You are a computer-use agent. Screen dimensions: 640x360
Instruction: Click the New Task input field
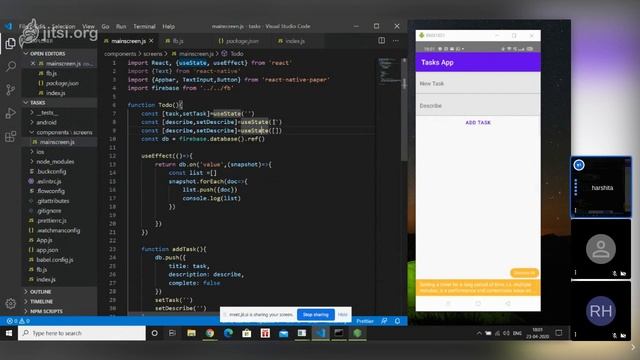(478, 83)
